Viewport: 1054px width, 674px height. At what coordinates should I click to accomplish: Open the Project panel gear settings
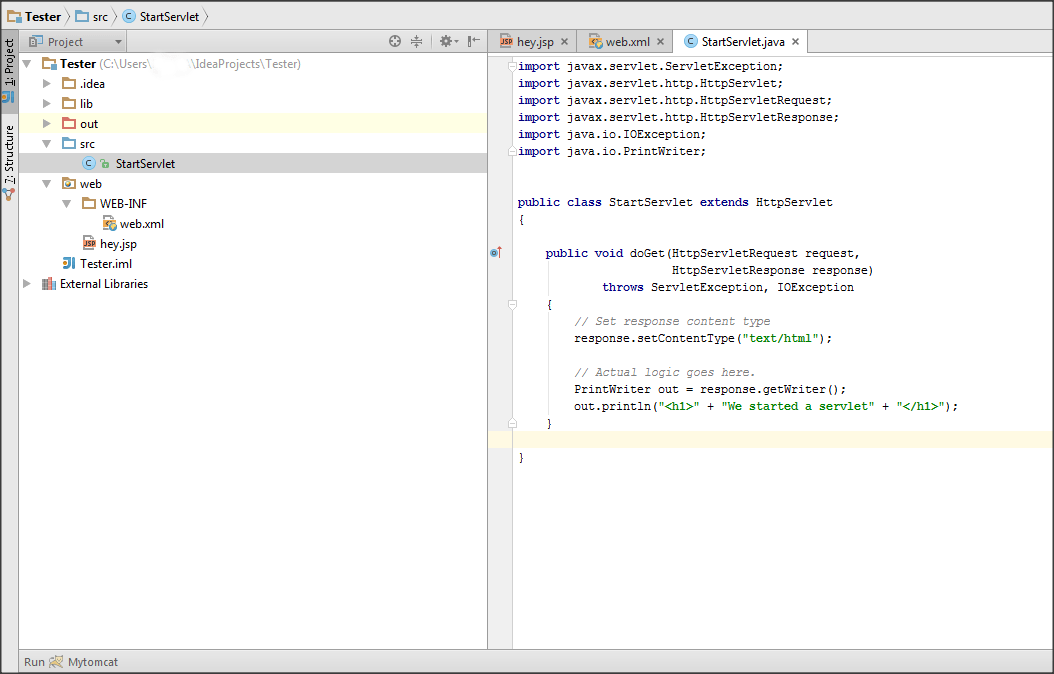point(446,42)
